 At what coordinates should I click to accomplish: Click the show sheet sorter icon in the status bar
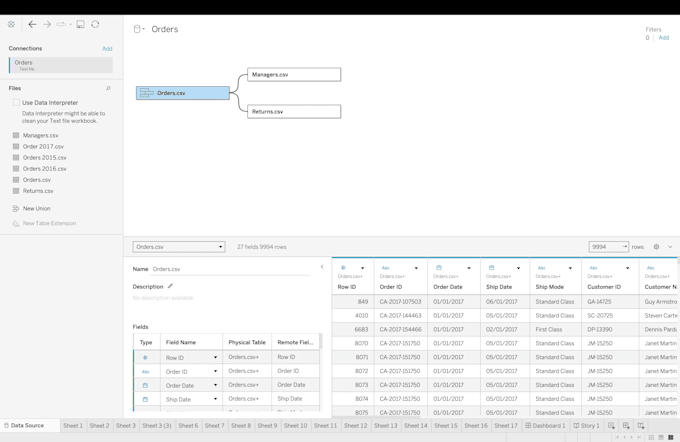click(651, 437)
